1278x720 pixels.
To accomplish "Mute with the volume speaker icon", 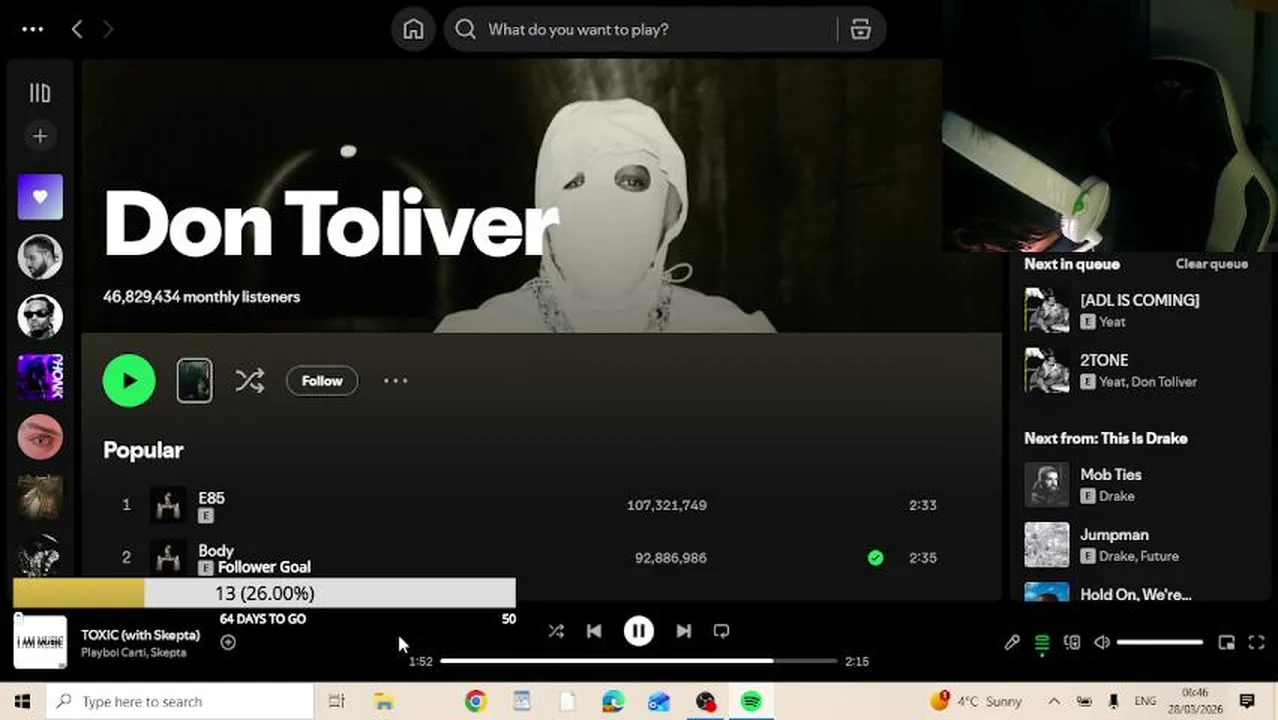I will click(1102, 643).
